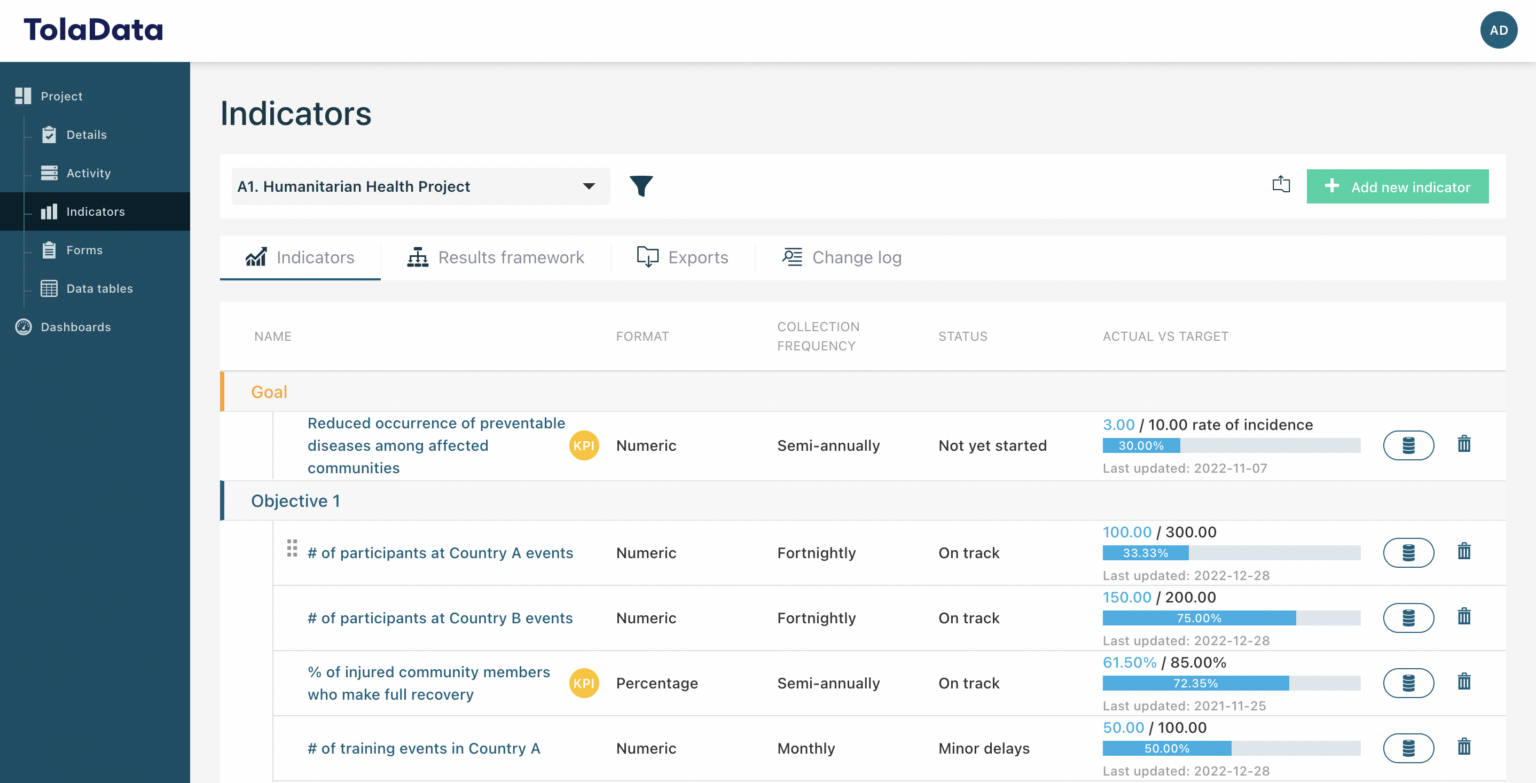Click the Add new indicator button
The width and height of the screenshot is (1536, 783).
(1397, 186)
